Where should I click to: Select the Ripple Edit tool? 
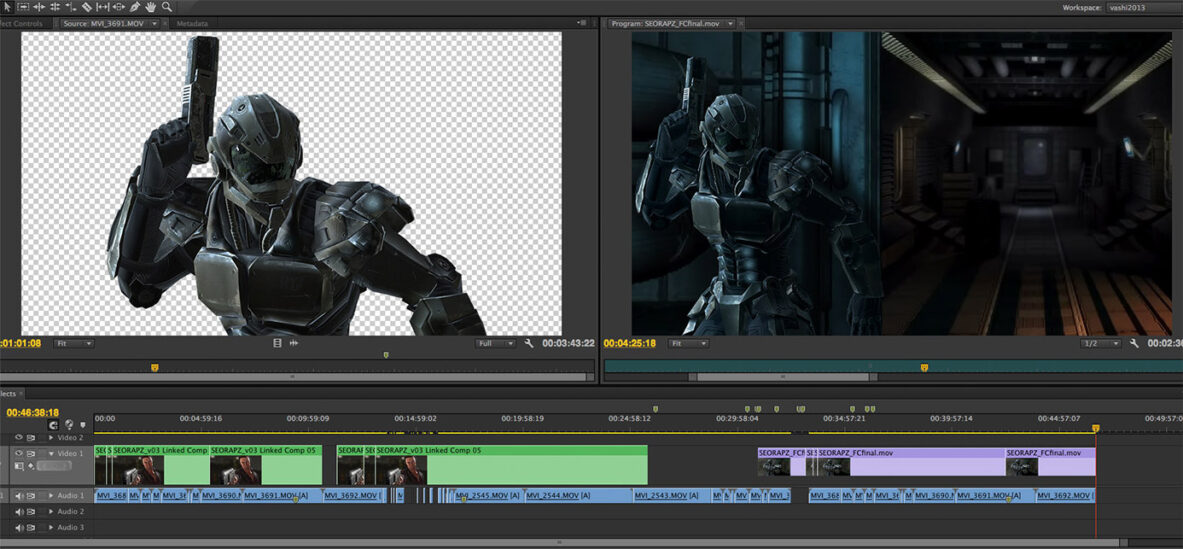(39, 7)
